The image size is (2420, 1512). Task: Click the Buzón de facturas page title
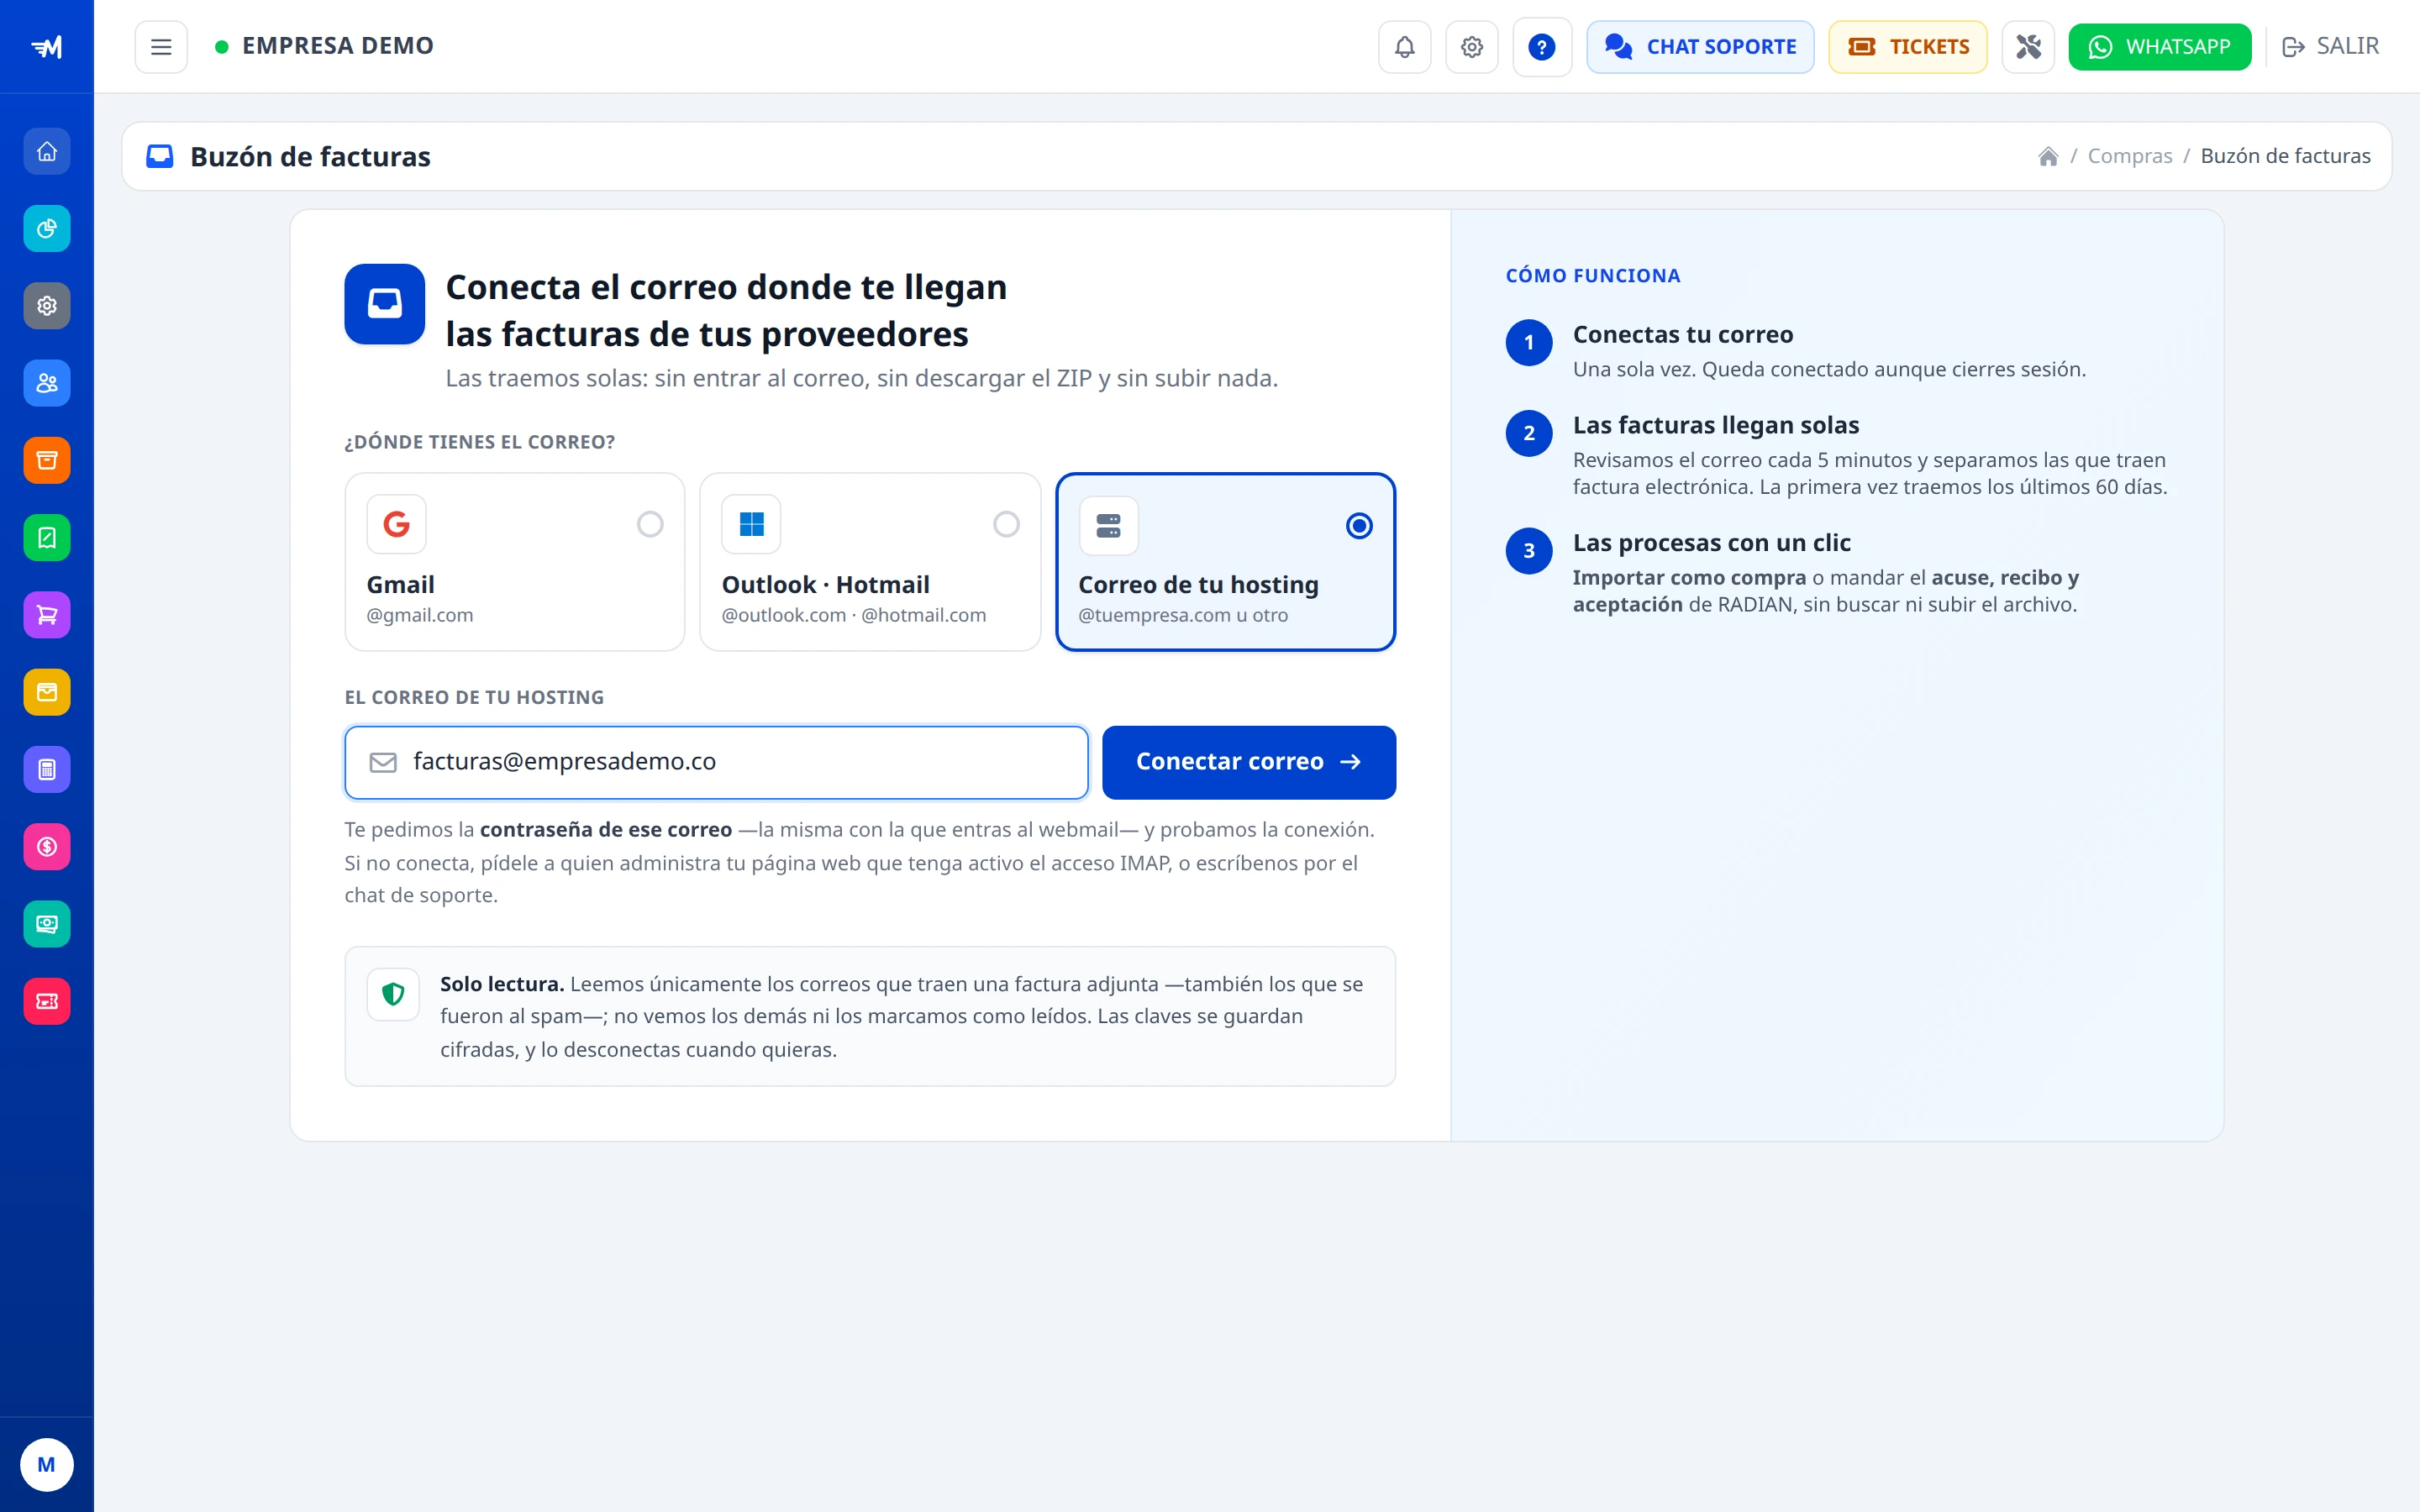click(x=310, y=157)
